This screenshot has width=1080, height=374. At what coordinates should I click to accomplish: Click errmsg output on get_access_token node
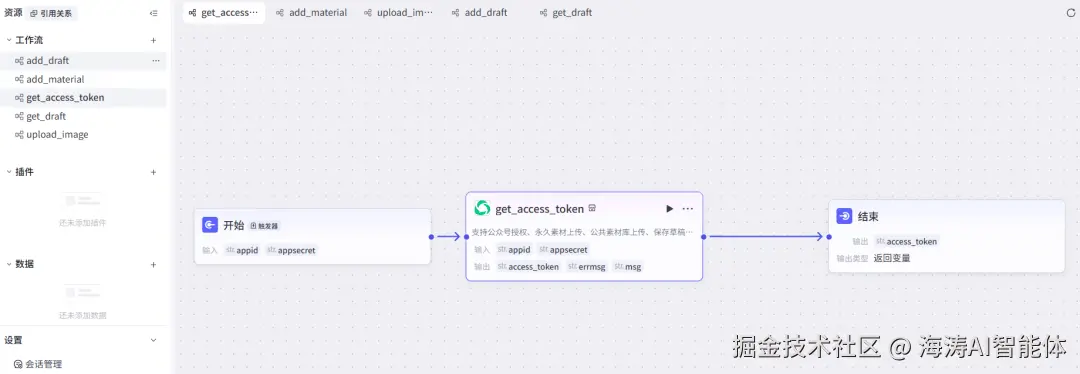coord(588,267)
